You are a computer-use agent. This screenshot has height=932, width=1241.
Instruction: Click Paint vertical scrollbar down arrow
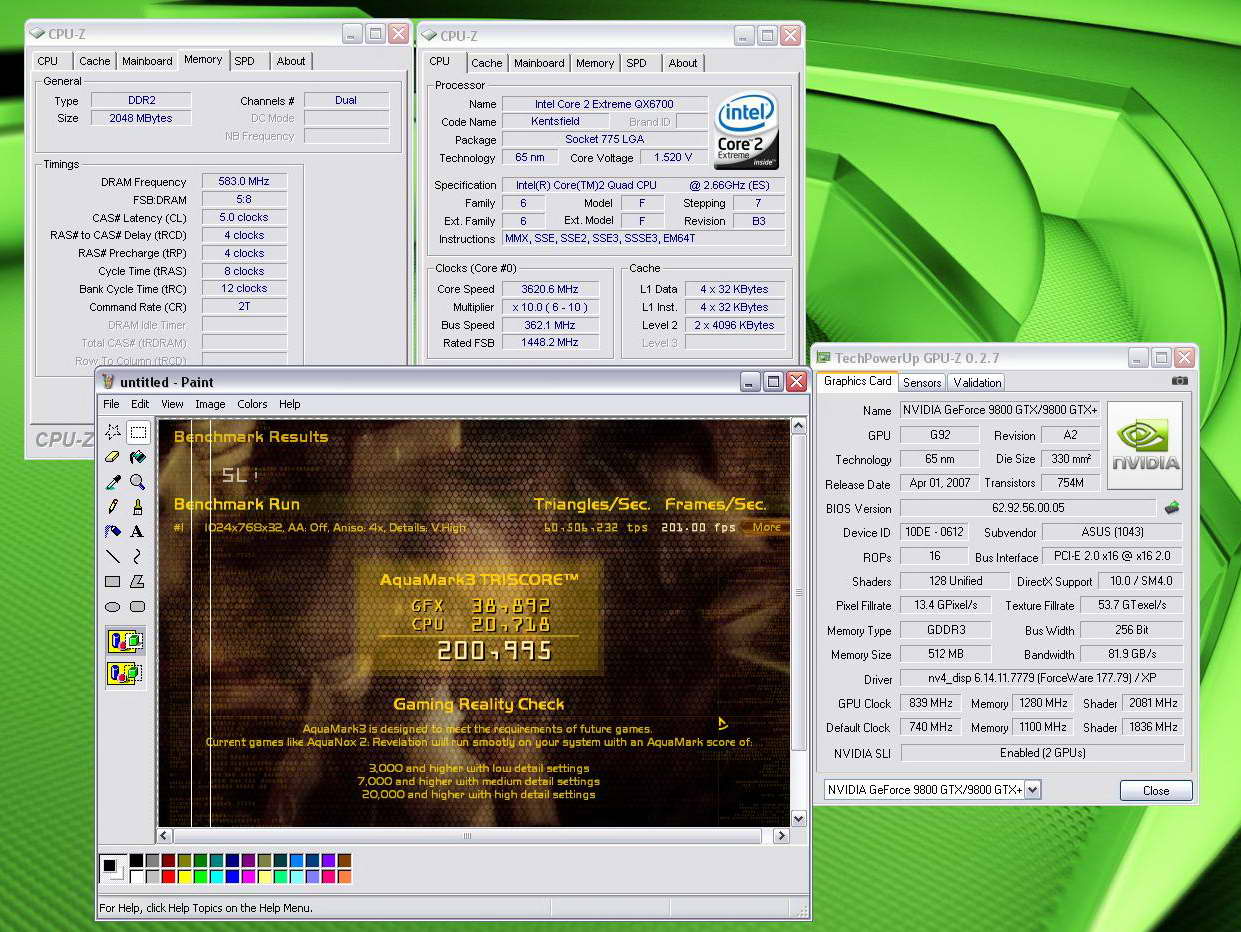click(x=798, y=818)
